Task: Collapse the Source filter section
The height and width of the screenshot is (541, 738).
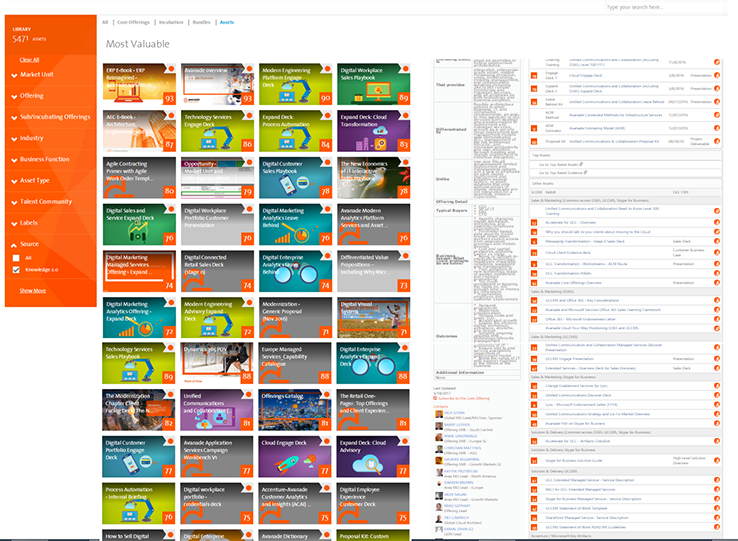Action: coord(29,244)
